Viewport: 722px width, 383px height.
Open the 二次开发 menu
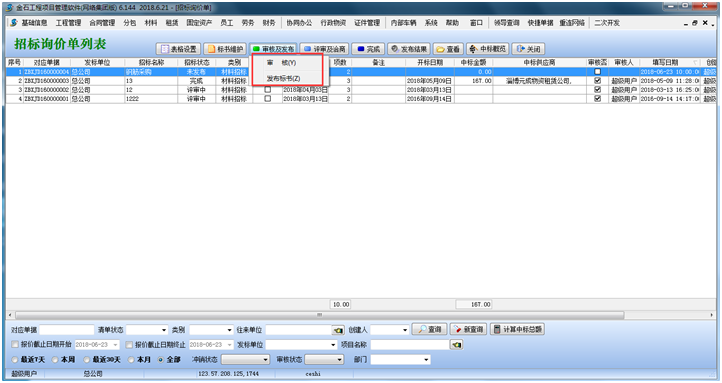[606, 23]
